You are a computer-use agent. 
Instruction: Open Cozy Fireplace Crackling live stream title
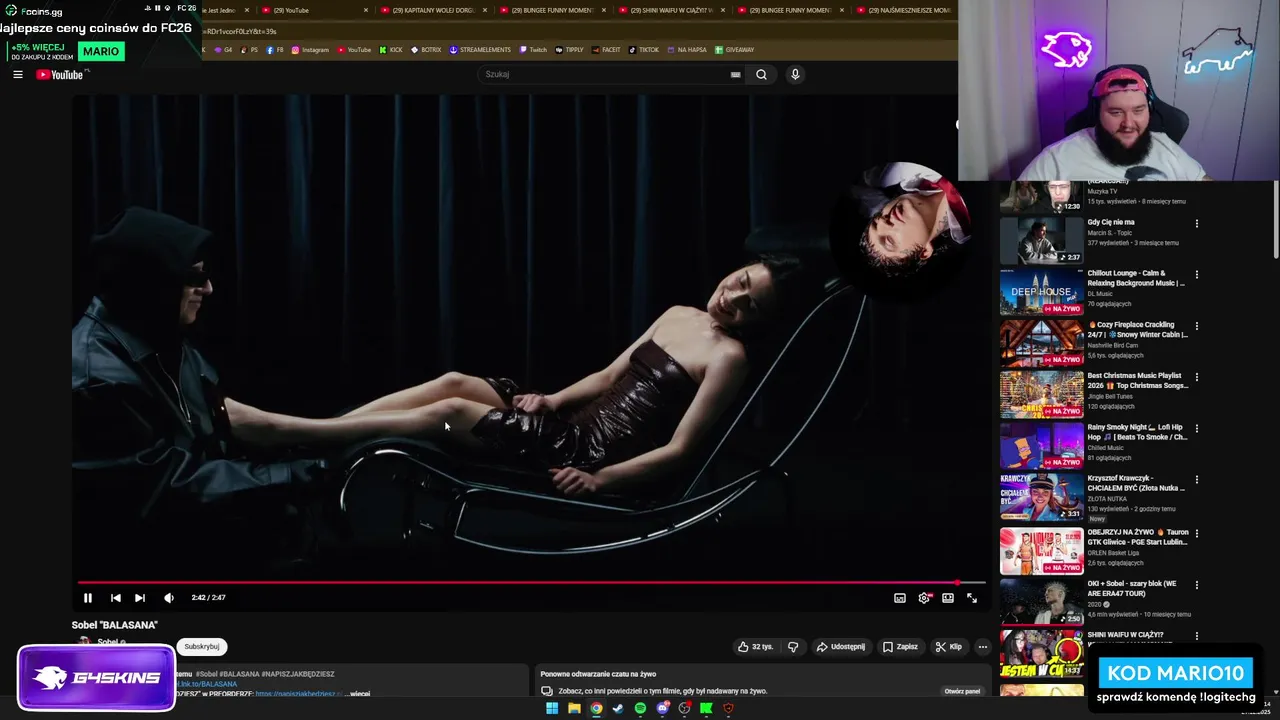tap(1137, 329)
